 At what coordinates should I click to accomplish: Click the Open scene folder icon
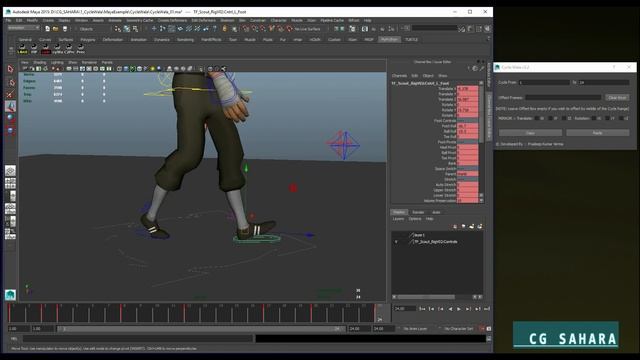(56, 29)
